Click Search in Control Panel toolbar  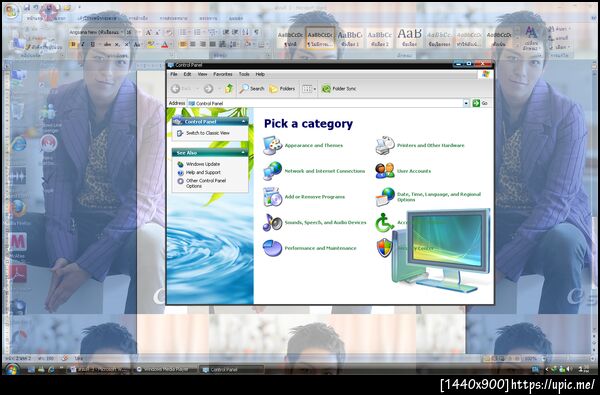point(252,89)
